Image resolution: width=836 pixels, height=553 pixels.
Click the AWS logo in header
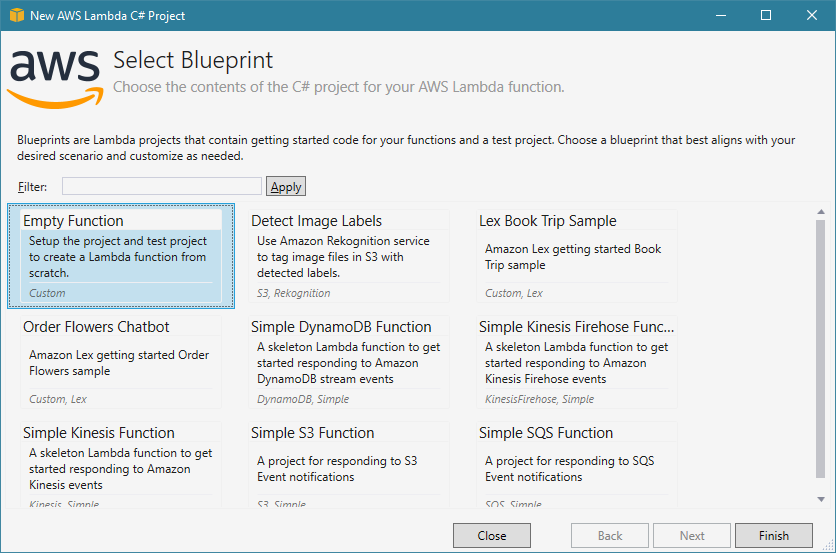(55, 75)
